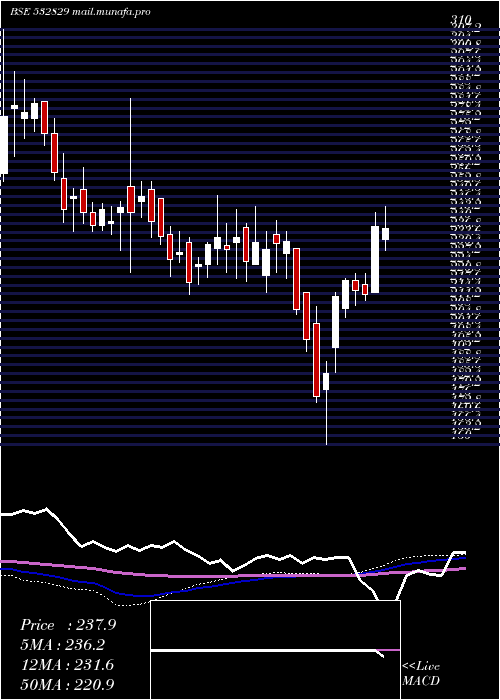
Task: Click inside the MACD indicator box
Action: click(x=275, y=650)
